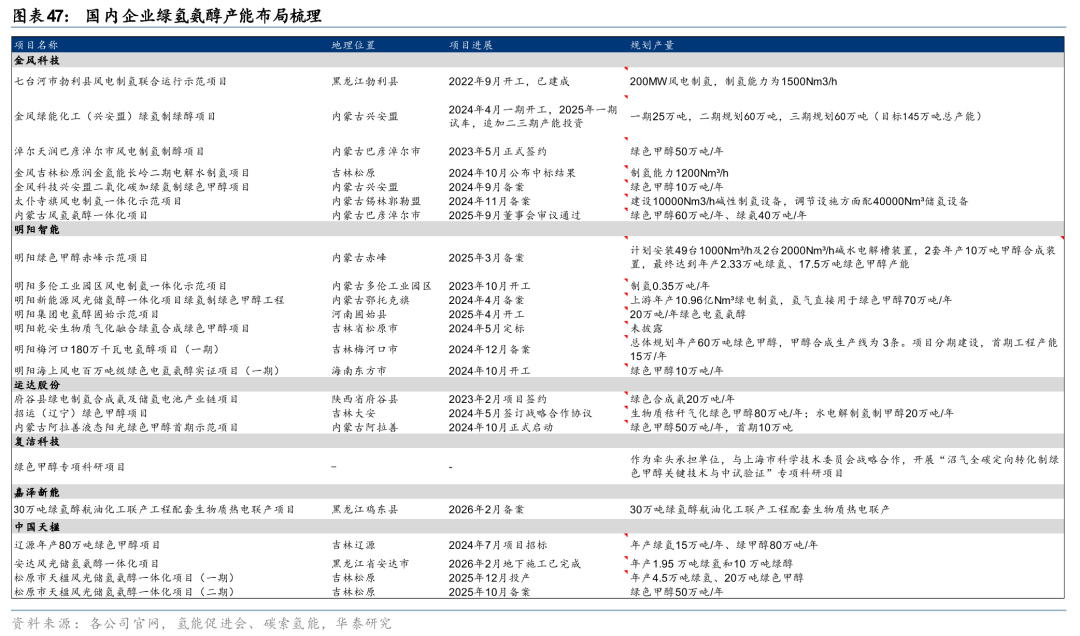The width and height of the screenshot is (1080, 636).
Task: Select the '2025年9月董事会审议通过' cell
Action: [x=515, y=215]
